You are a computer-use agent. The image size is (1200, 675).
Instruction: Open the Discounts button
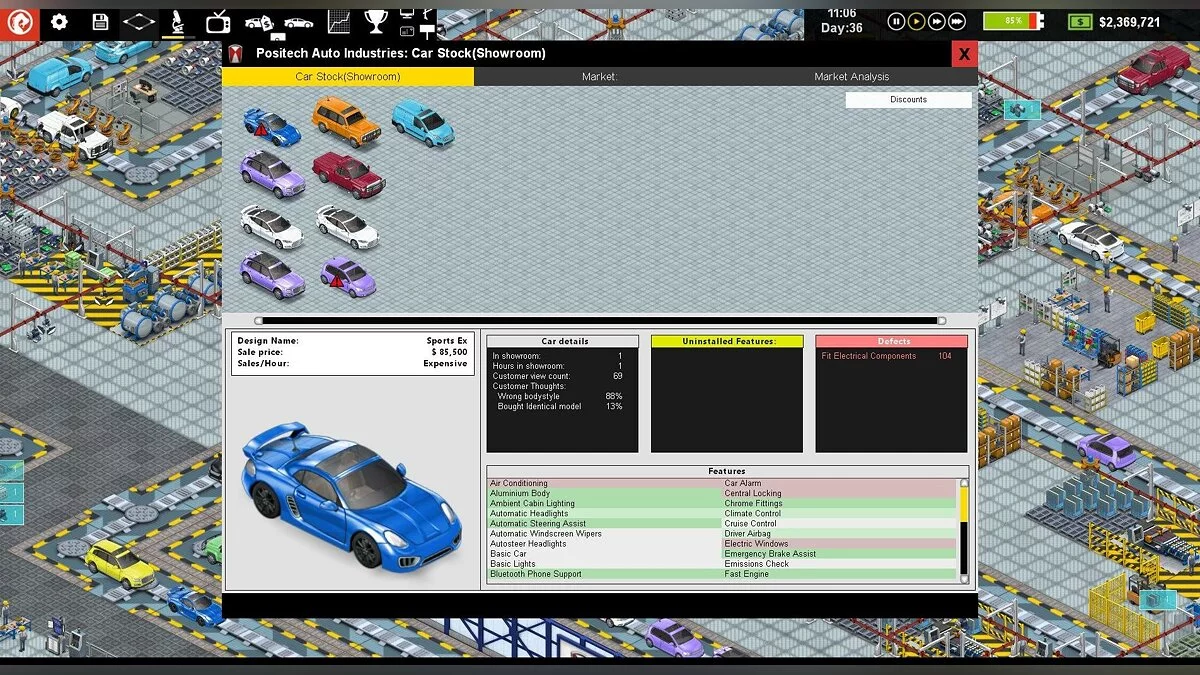[908, 100]
